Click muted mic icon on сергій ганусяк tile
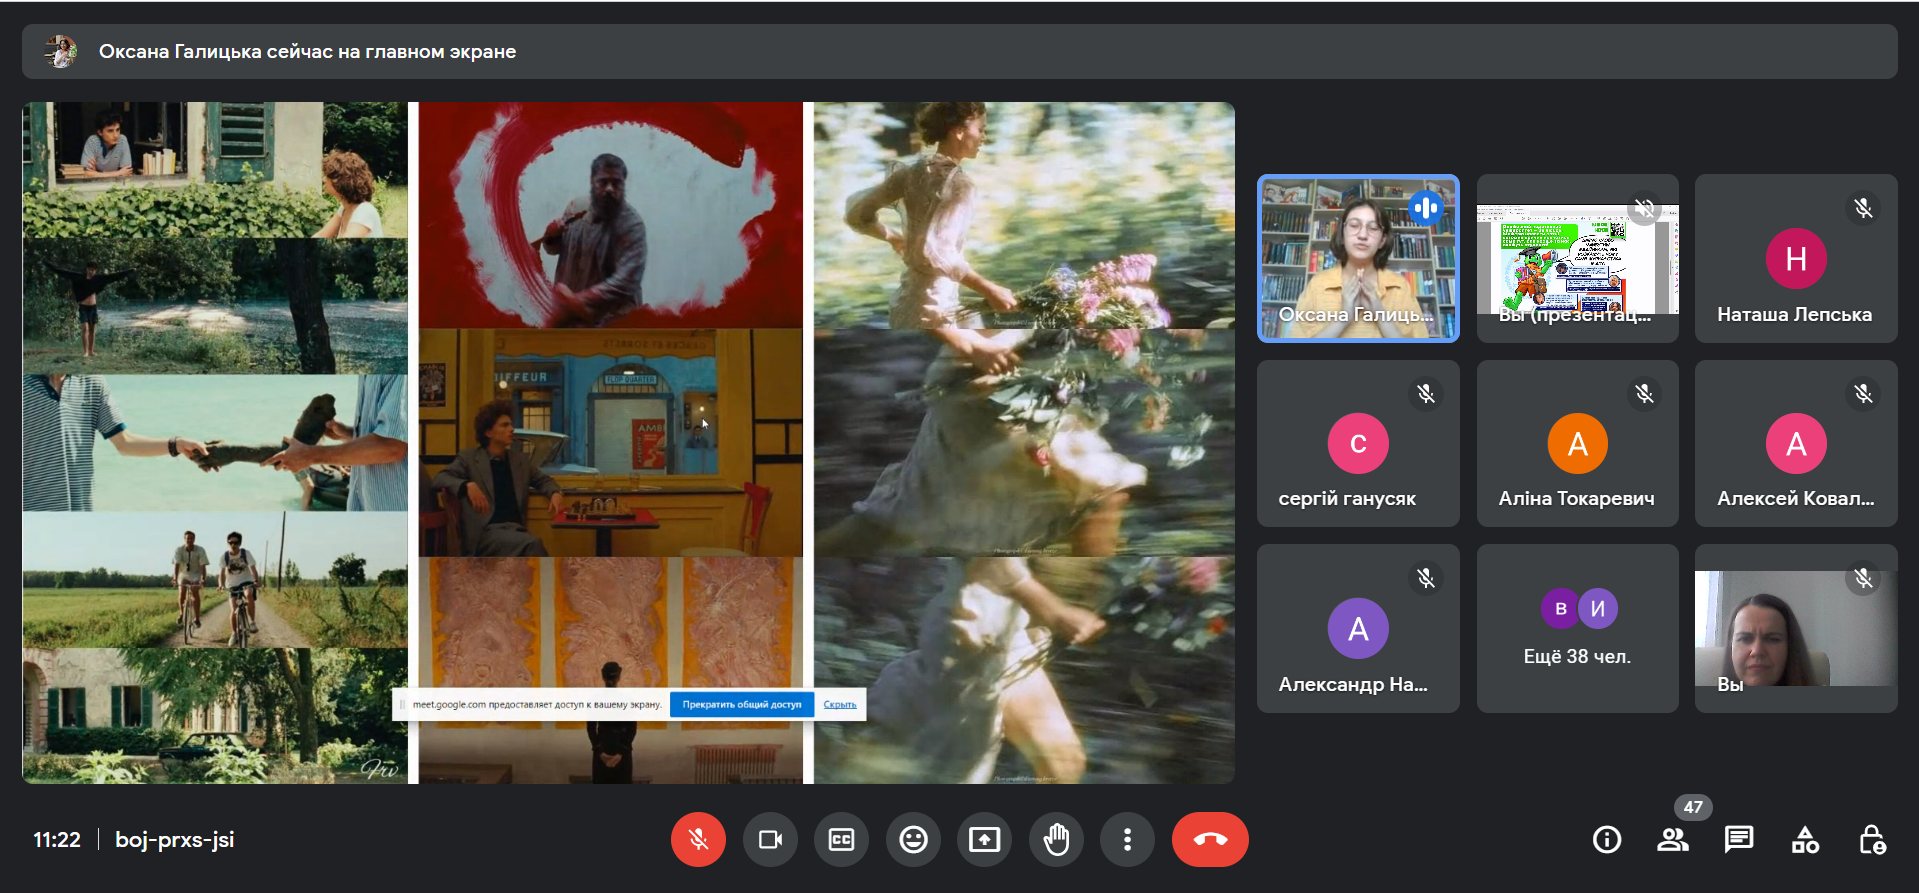Viewport: 1919px width, 893px height. click(x=1426, y=394)
